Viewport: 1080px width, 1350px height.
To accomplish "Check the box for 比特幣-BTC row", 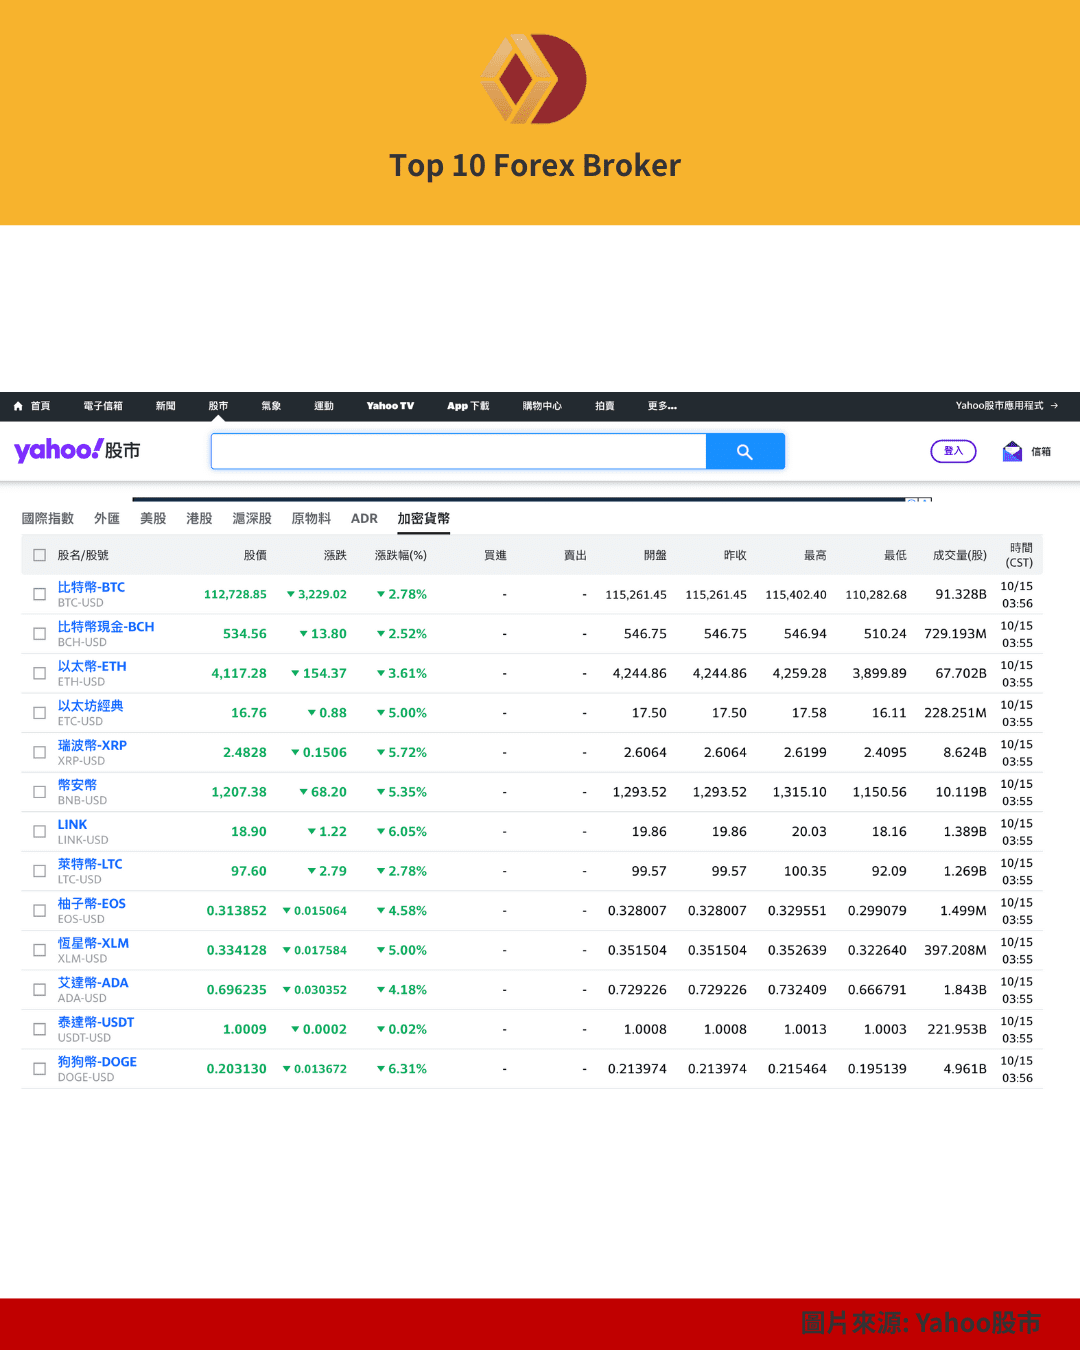I will coord(40,594).
